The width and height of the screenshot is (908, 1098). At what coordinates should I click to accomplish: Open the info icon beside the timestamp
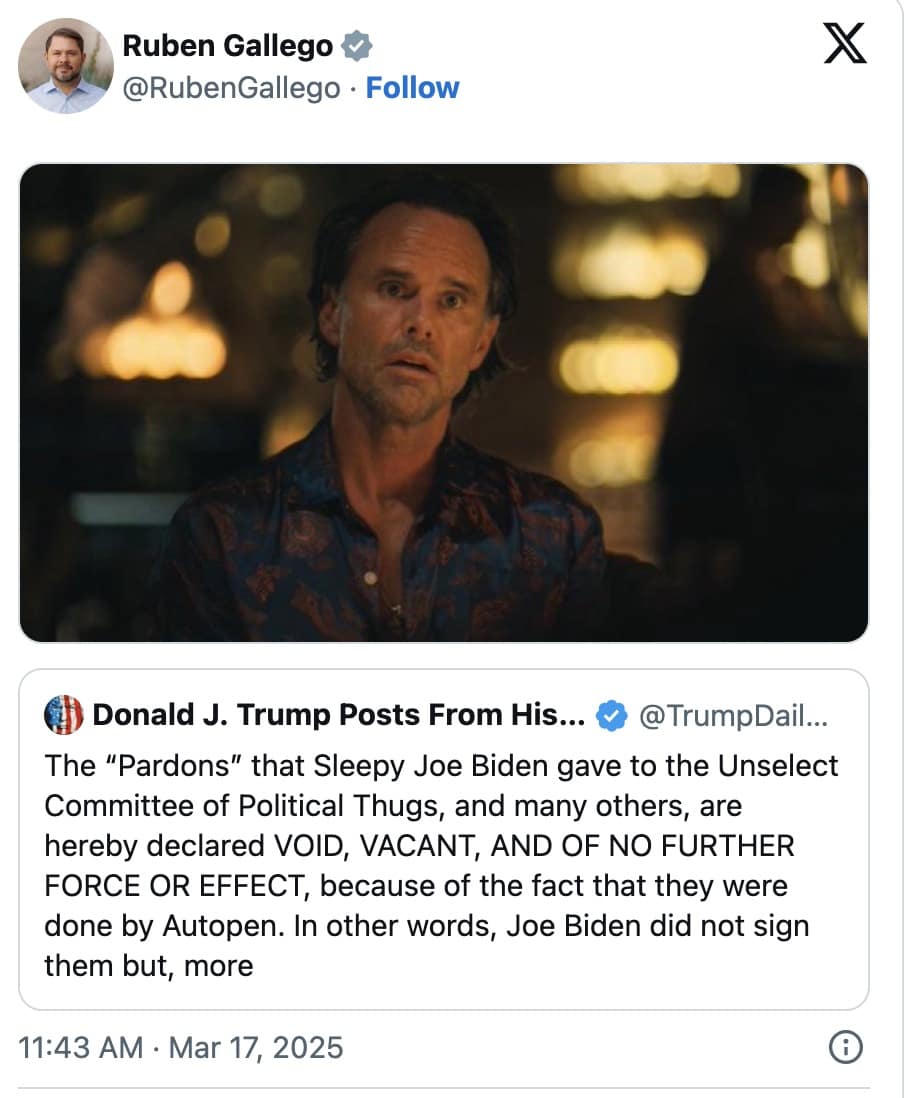[846, 1047]
